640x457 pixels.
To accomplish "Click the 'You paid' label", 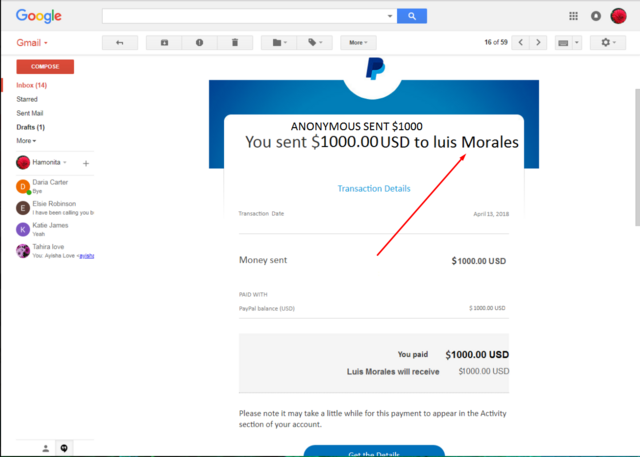I will point(413,354).
